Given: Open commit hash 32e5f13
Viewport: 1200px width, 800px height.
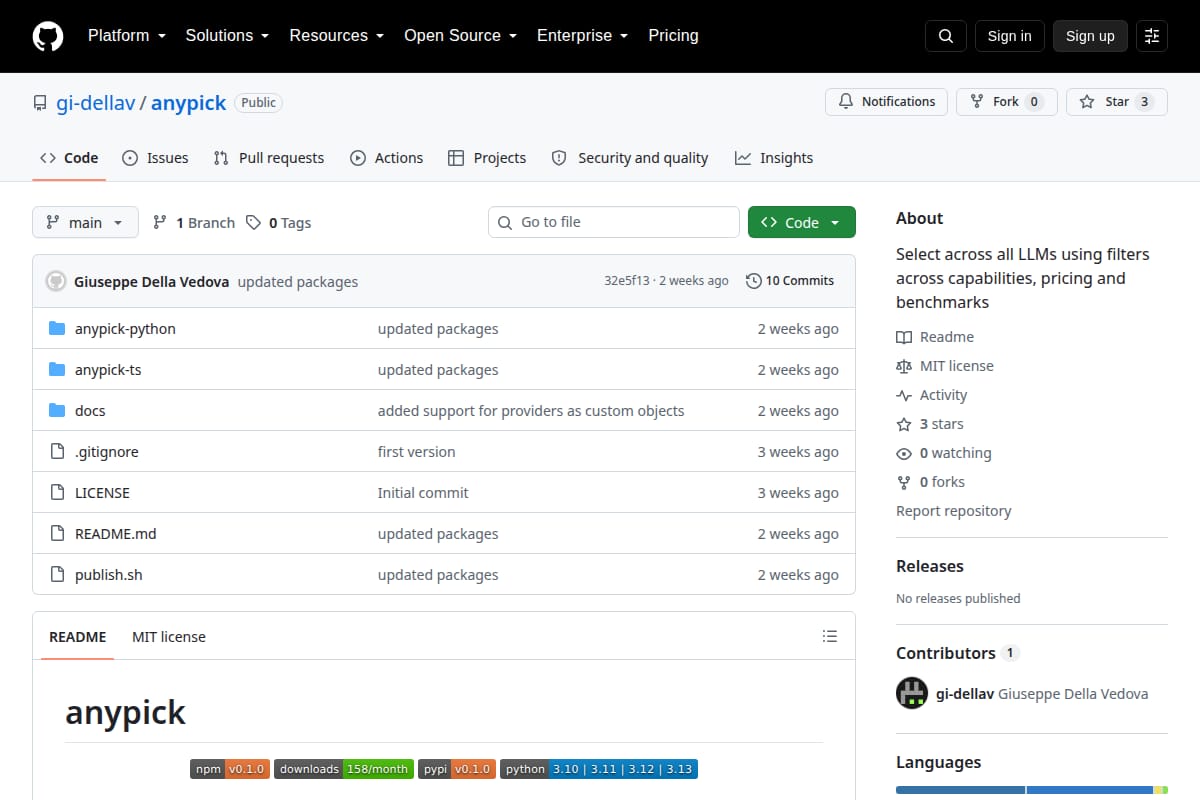Looking at the screenshot, I should pyautogui.click(x=627, y=281).
